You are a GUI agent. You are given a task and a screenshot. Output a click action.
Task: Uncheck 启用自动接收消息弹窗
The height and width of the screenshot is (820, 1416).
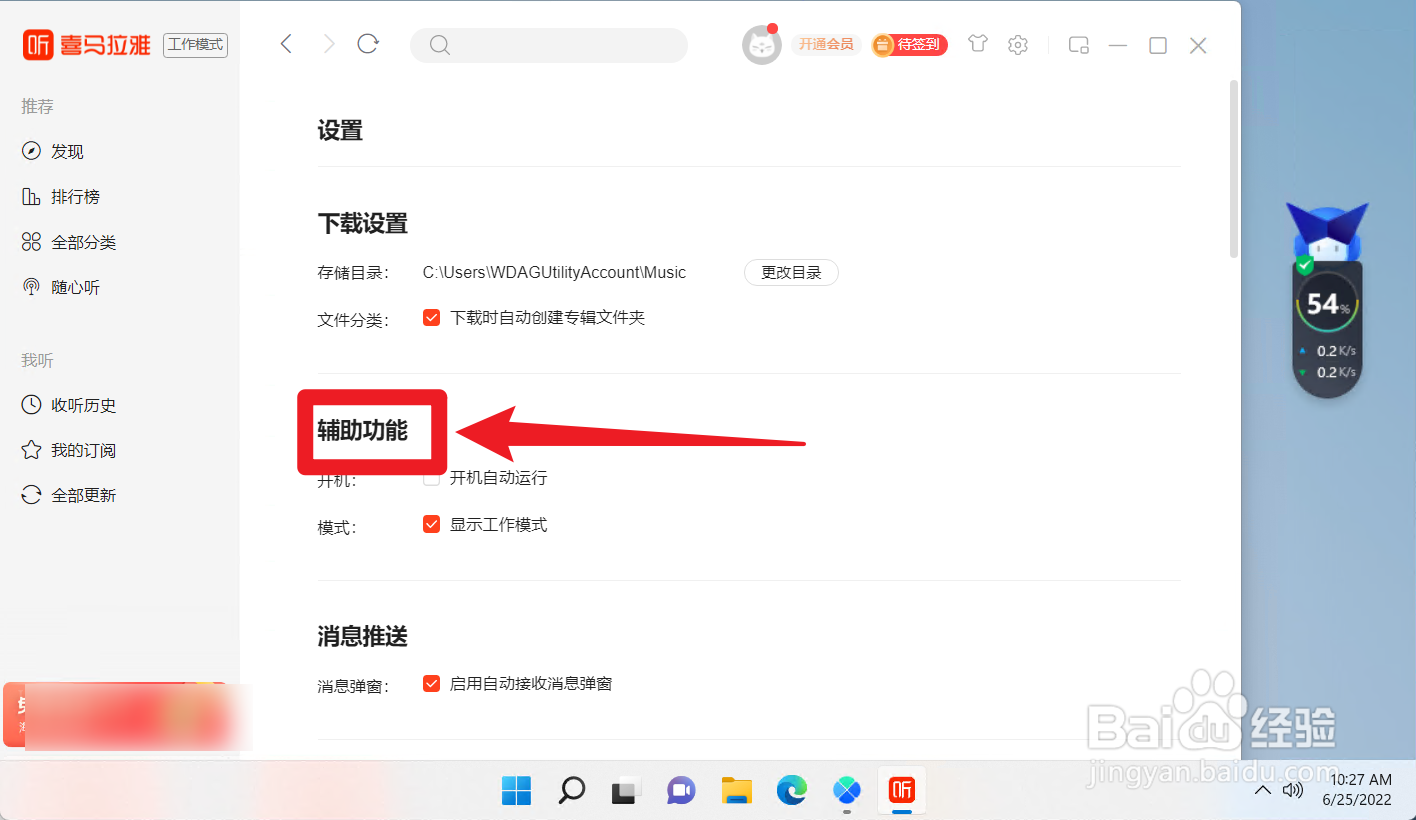click(x=431, y=683)
